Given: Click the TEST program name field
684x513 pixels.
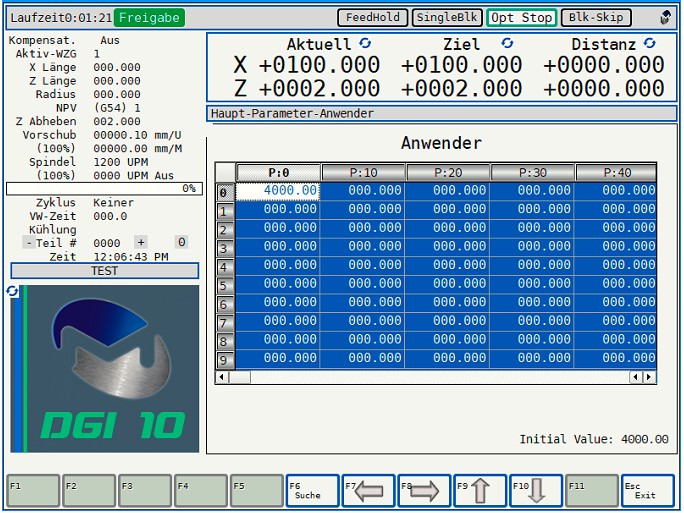Looking at the screenshot, I should (105, 271).
